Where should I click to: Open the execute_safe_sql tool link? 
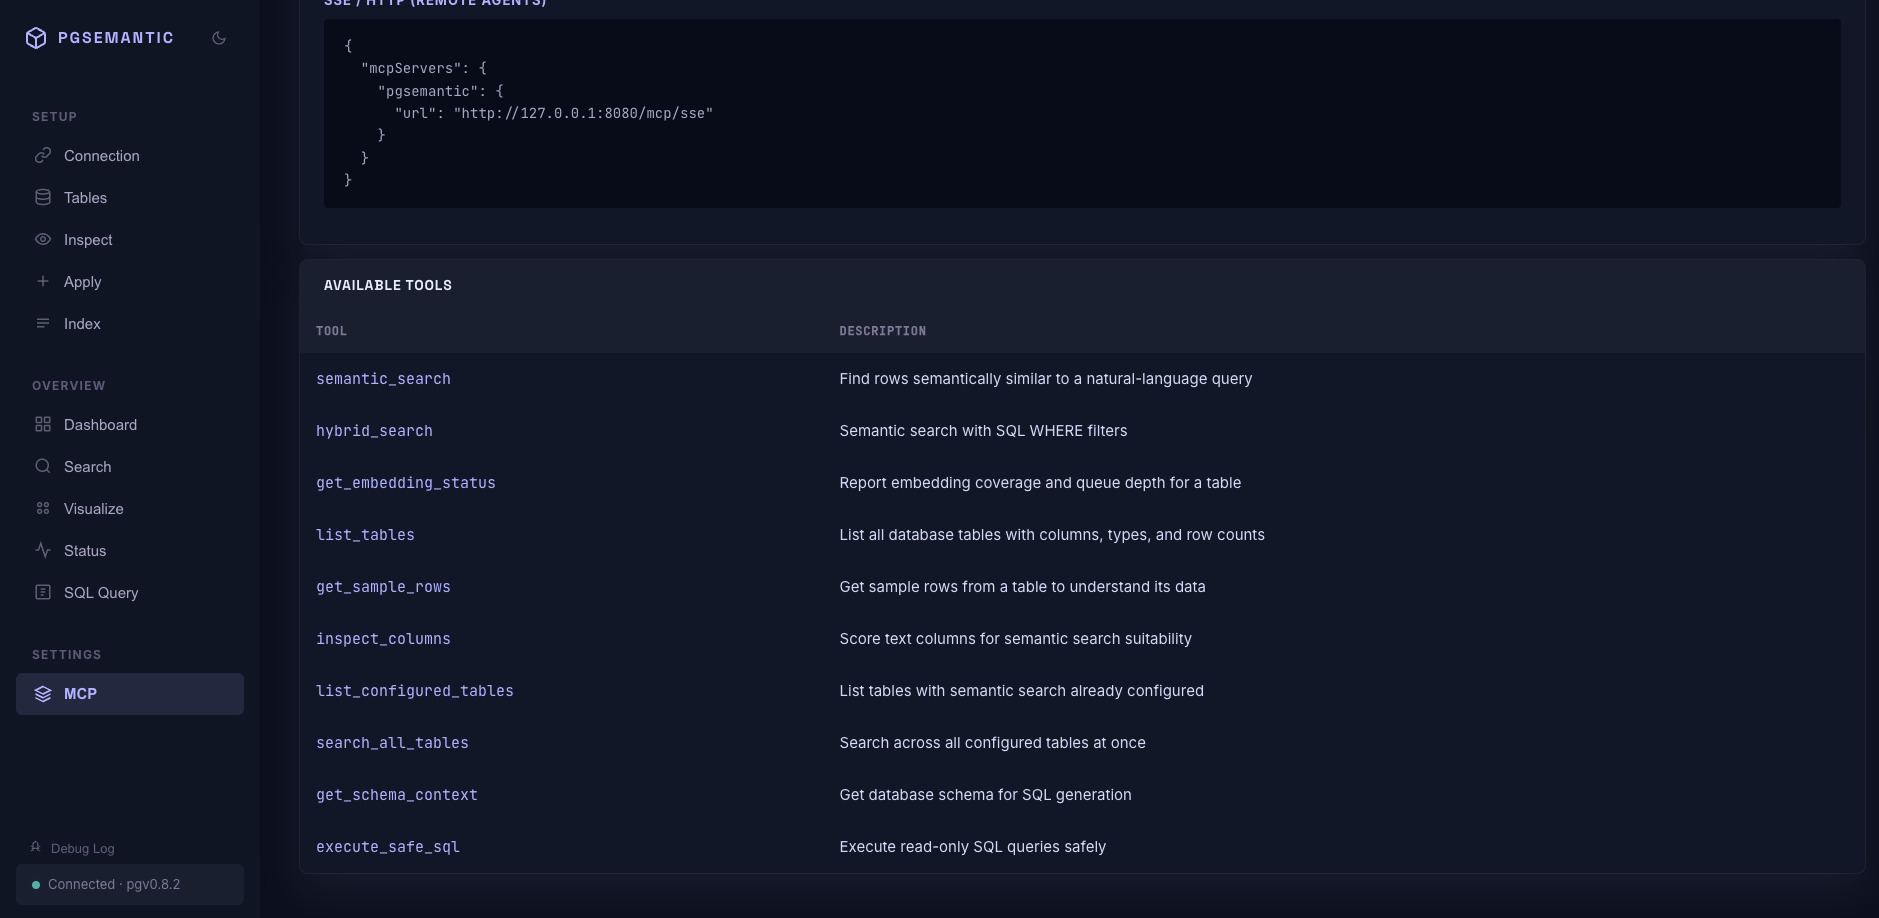[x=388, y=846]
